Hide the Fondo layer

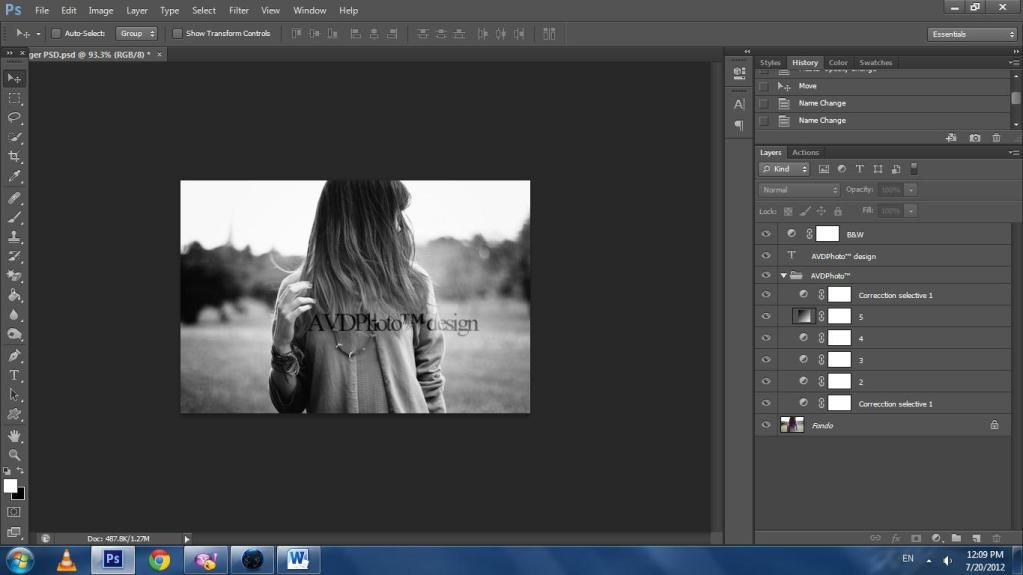click(766, 425)
